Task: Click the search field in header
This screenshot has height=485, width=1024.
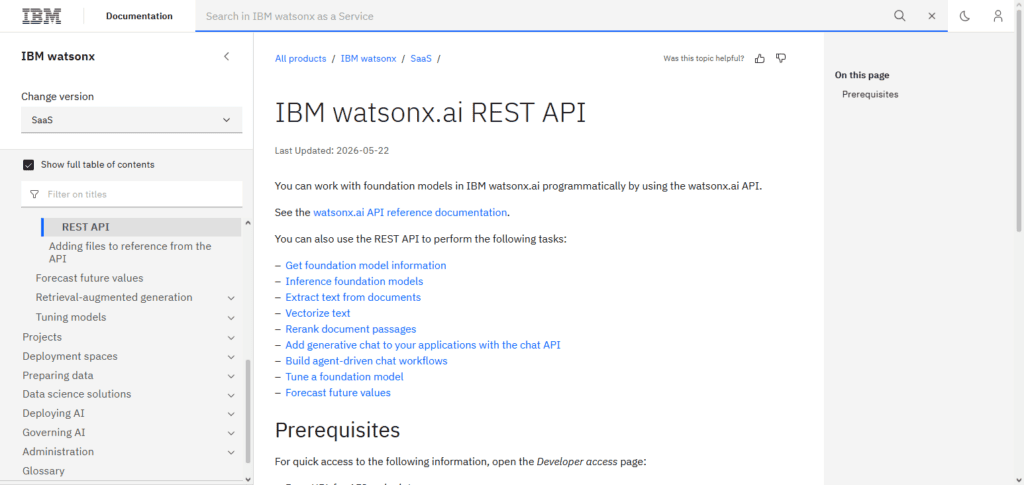Action: point(543,16)
